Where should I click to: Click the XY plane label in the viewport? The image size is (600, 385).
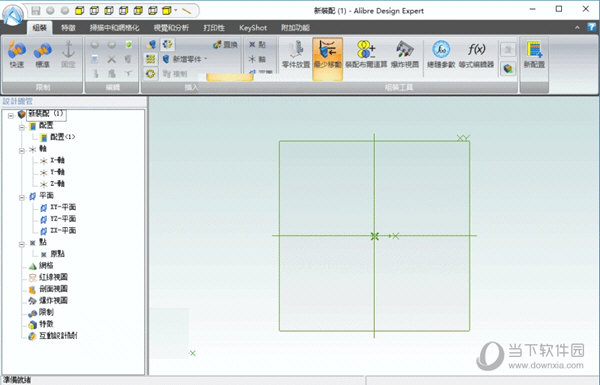click(x=463, y=138)
